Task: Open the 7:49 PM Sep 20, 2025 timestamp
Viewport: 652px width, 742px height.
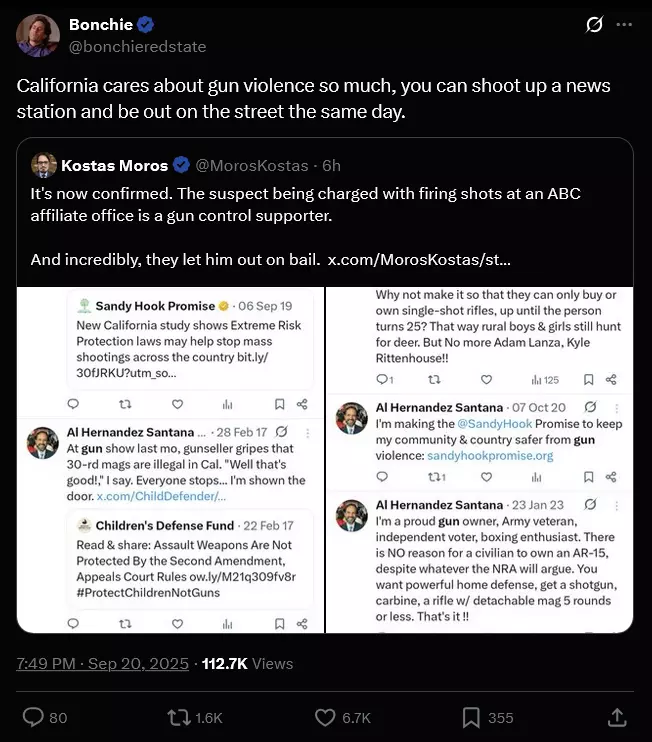Action: (x=103, y=663)
